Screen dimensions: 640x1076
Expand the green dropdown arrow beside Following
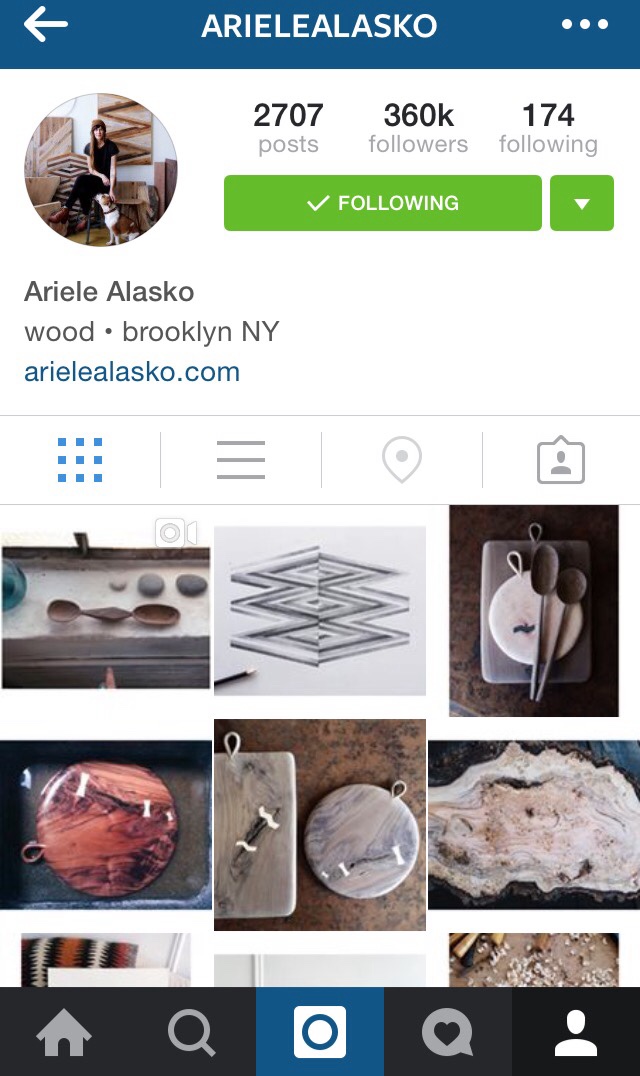tap(582, 203)
